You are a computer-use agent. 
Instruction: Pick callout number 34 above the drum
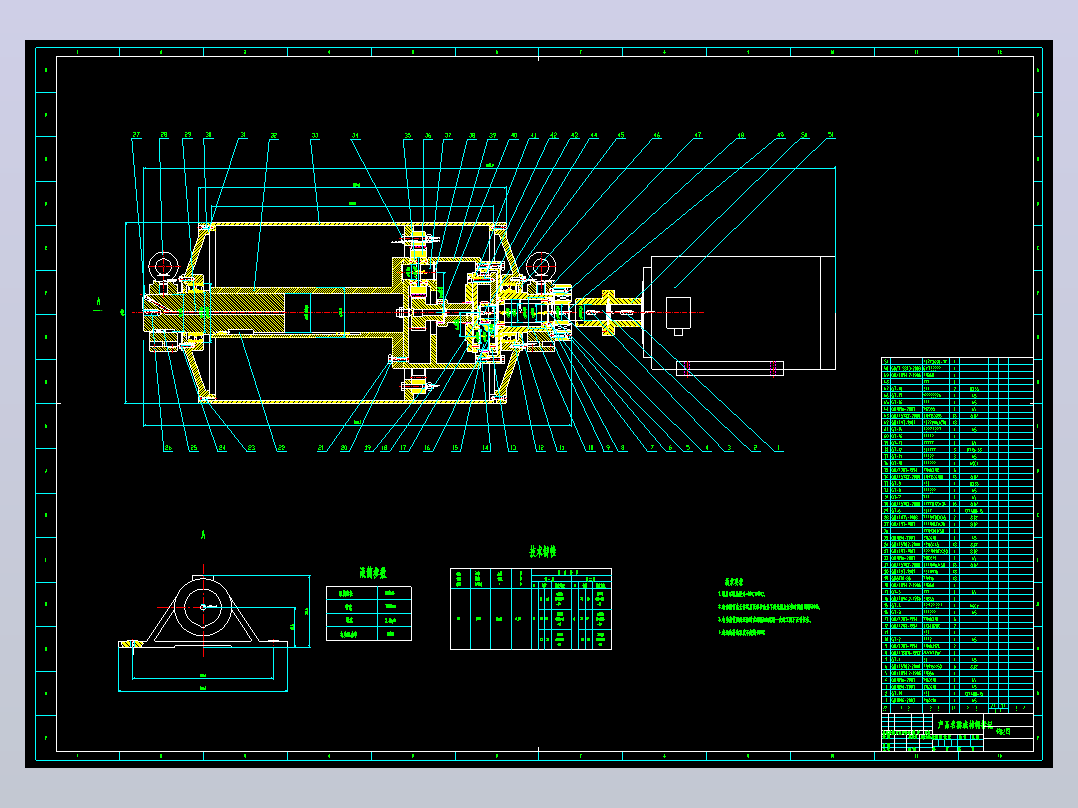pyautogui.click(x=355, y=135)
